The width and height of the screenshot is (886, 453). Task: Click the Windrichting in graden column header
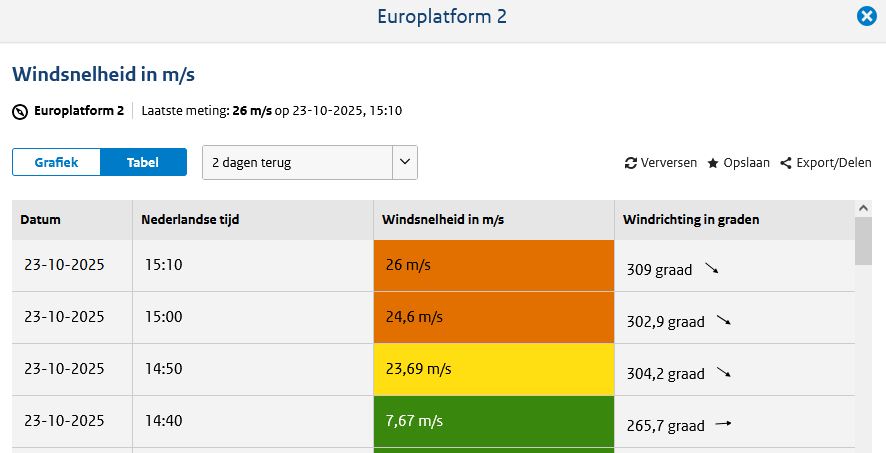(735, 220)
